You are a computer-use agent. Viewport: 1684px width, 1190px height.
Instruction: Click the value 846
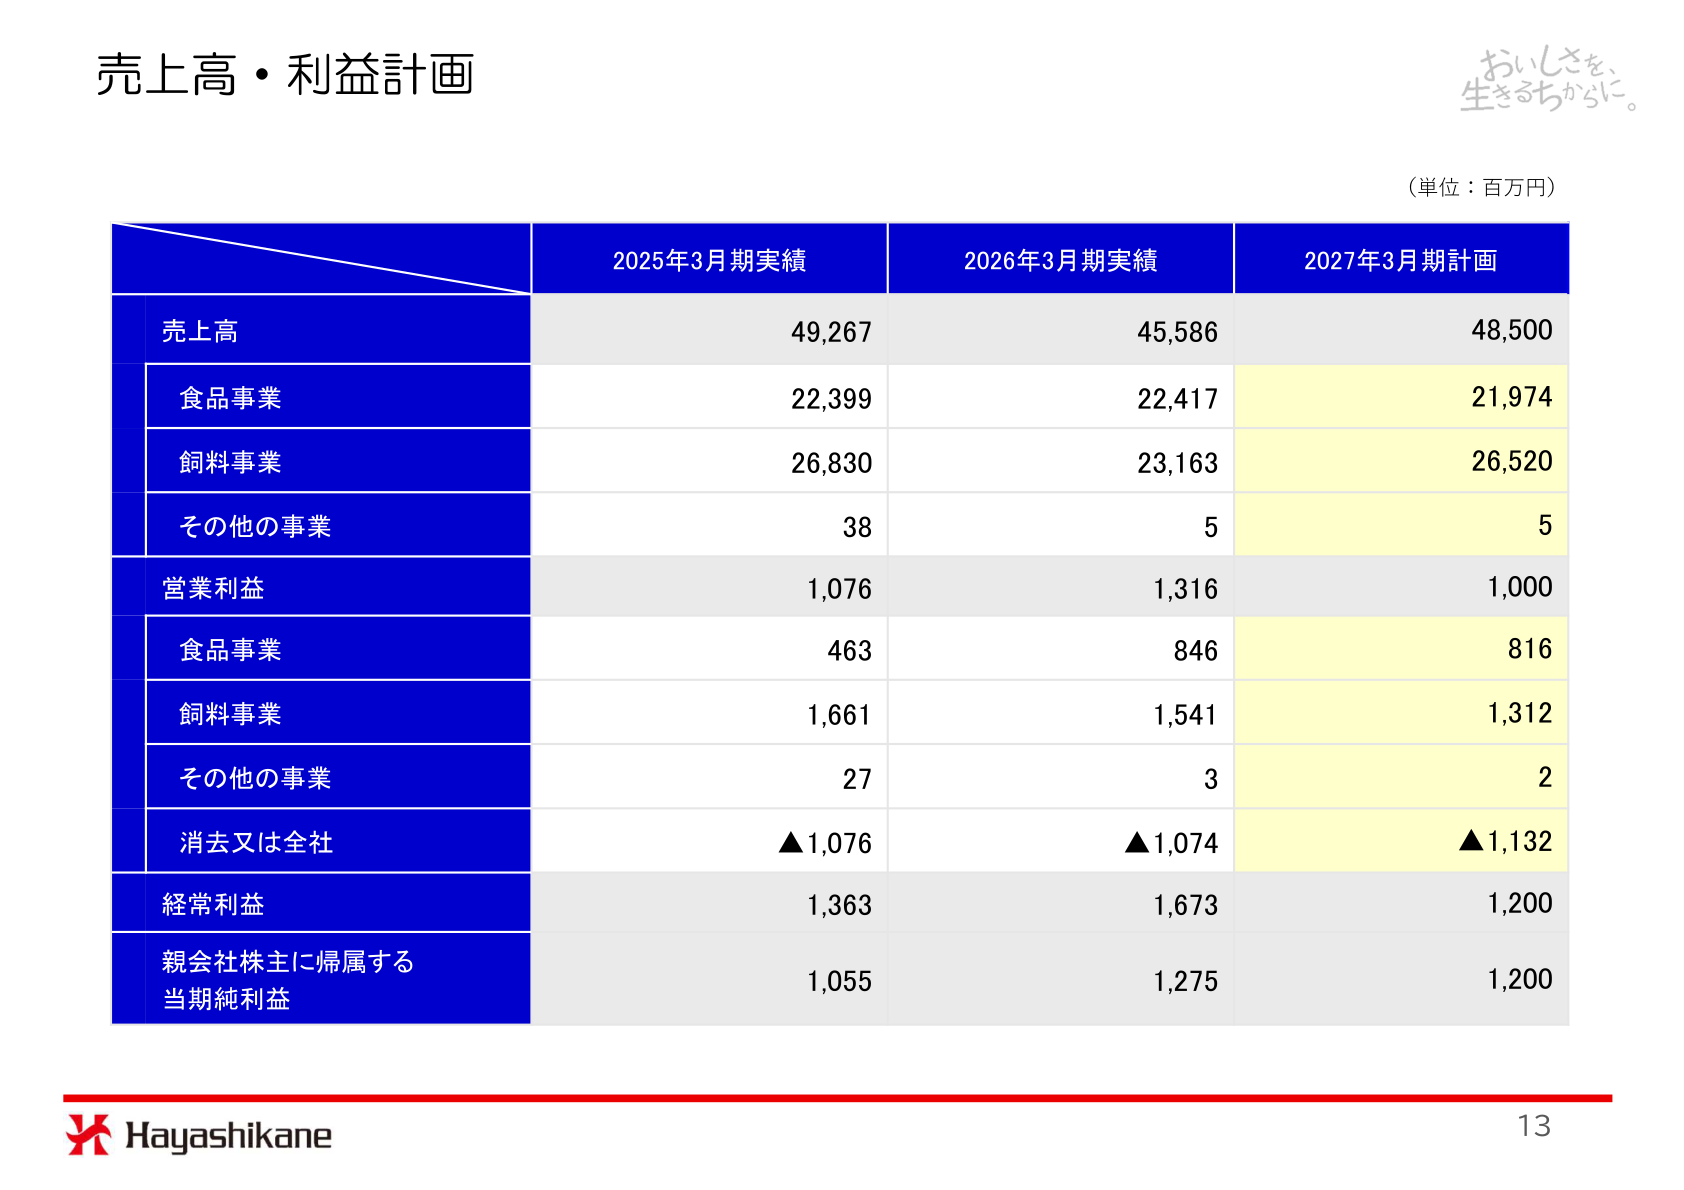1195,651
